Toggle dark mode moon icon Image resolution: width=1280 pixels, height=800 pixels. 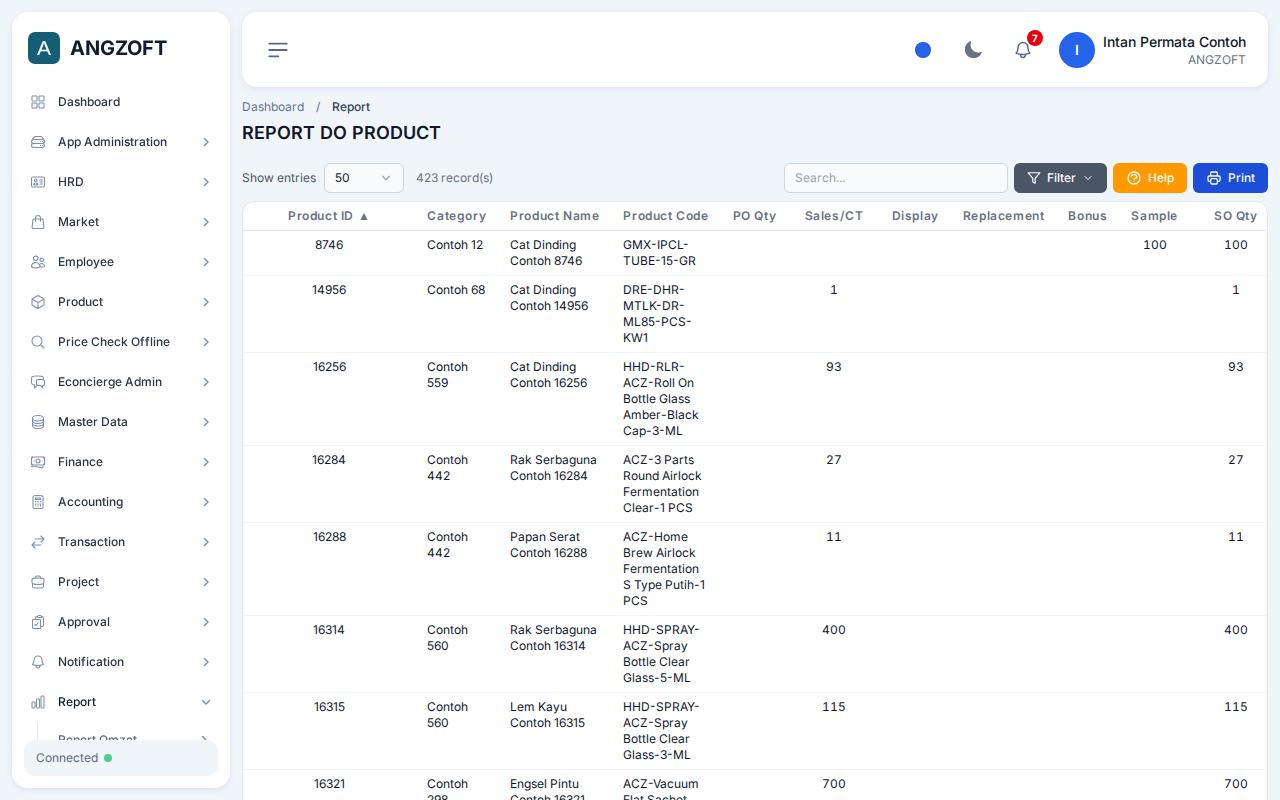(x=973, y=50)
